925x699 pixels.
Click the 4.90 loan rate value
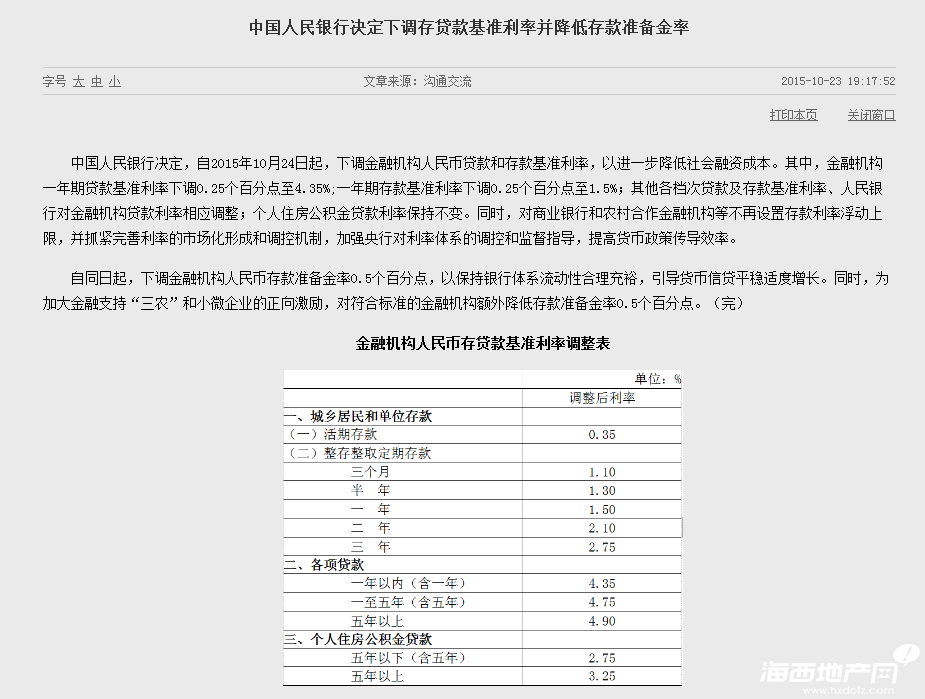602,621
